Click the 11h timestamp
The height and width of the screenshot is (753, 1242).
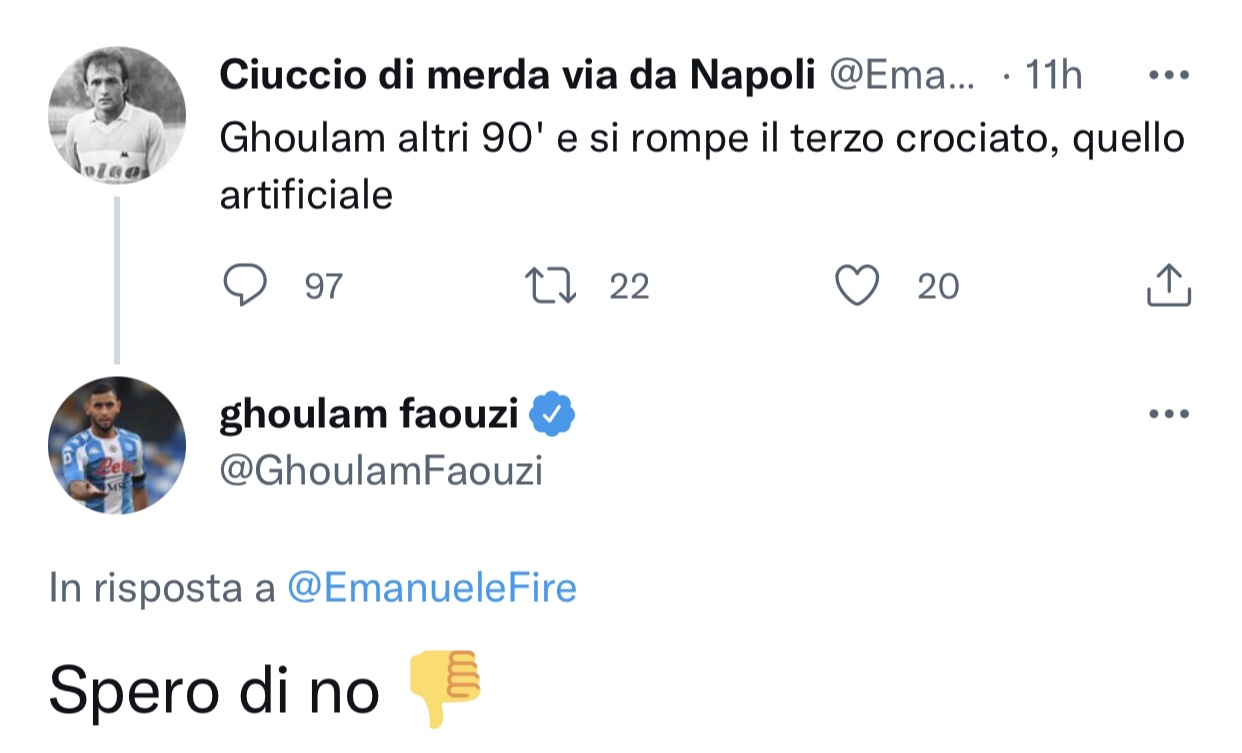pos(1053,75)
